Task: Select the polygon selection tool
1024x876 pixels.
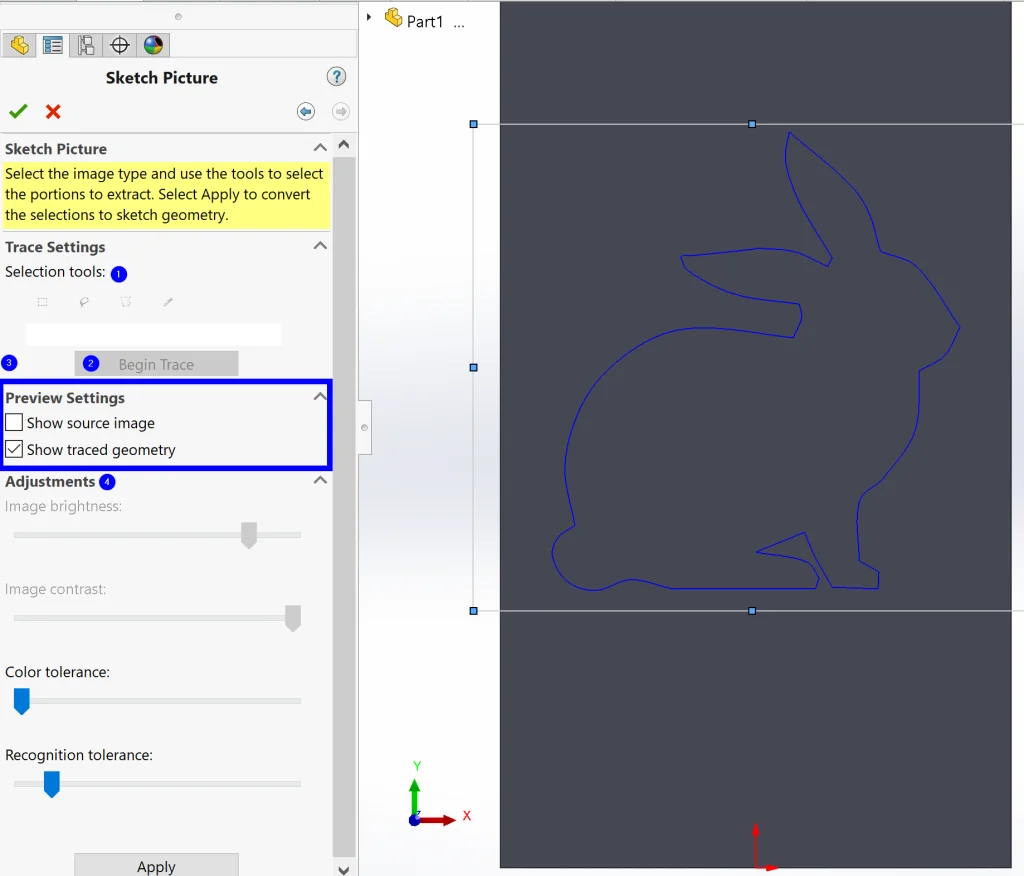Action: [x=126, y=302]
